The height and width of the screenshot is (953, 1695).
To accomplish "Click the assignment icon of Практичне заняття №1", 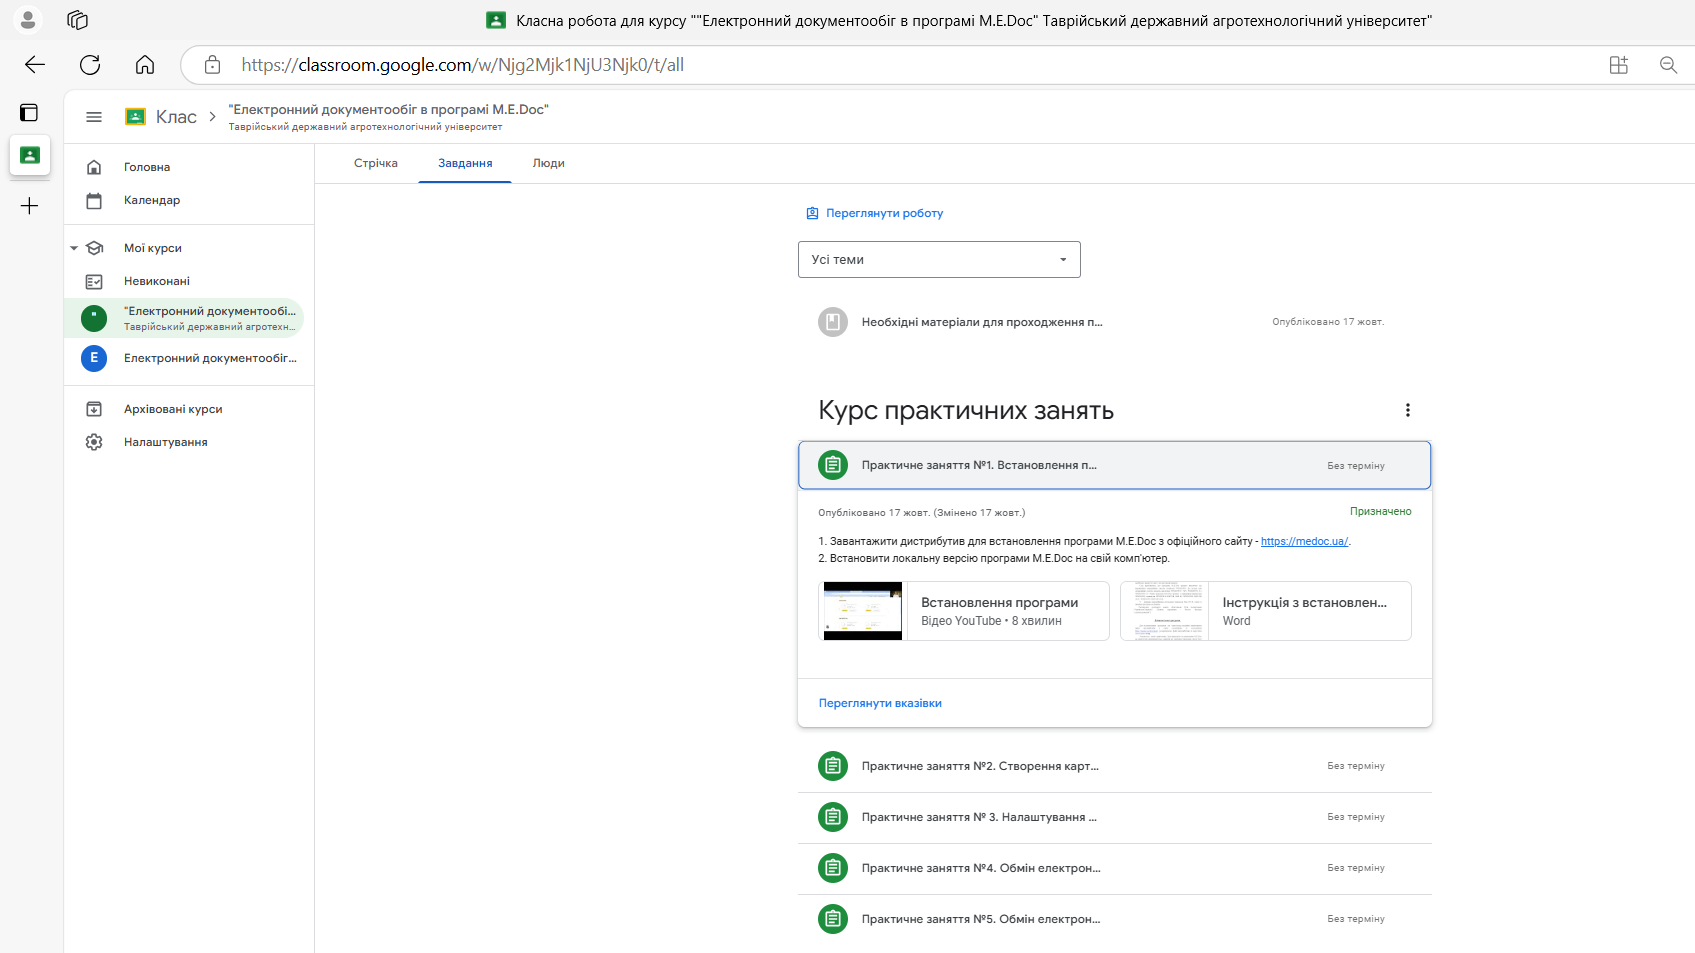I will click(x=833, y=465).
